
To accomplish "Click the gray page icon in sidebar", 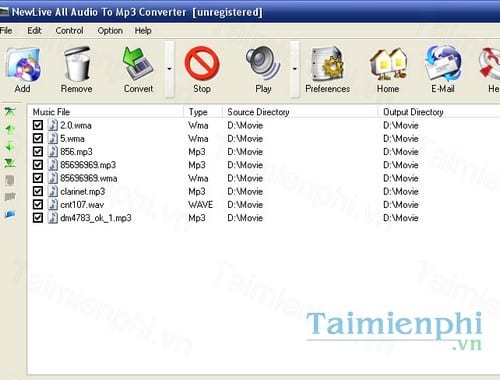I will (10, 180).
